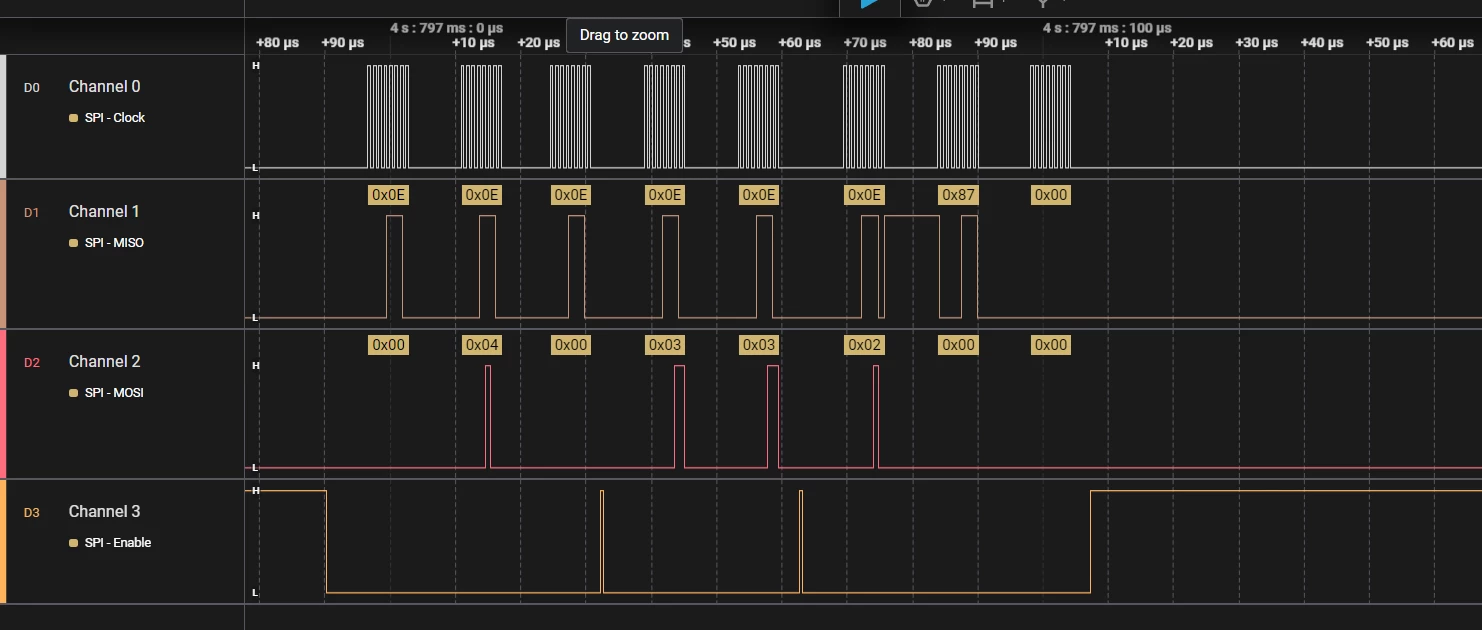Click the 0x02 decoded MOSI byte bubble
Viewport: 1482px width, 630px height.
click(x=864, y=345)
